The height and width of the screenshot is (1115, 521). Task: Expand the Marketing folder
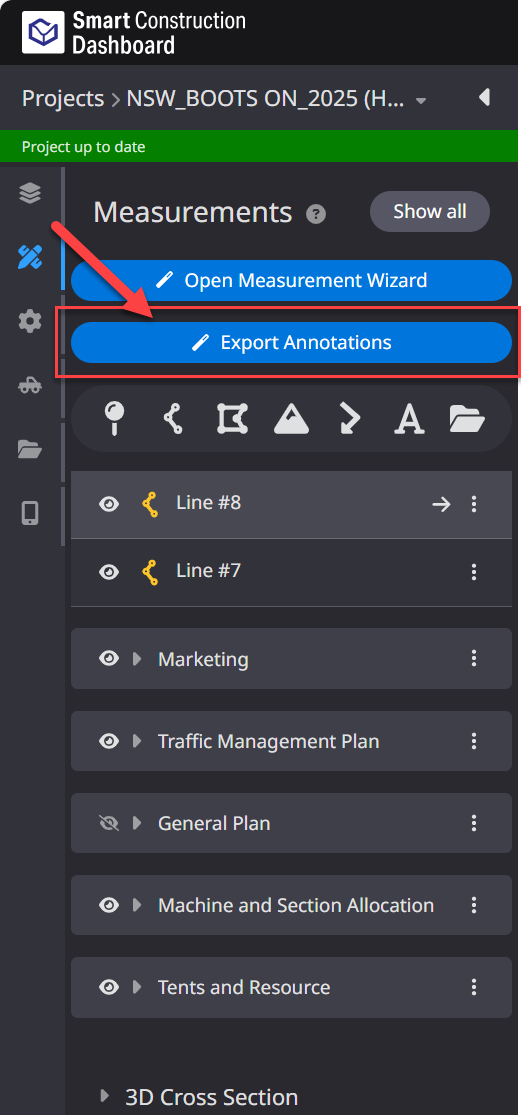[x=137, y=659]
